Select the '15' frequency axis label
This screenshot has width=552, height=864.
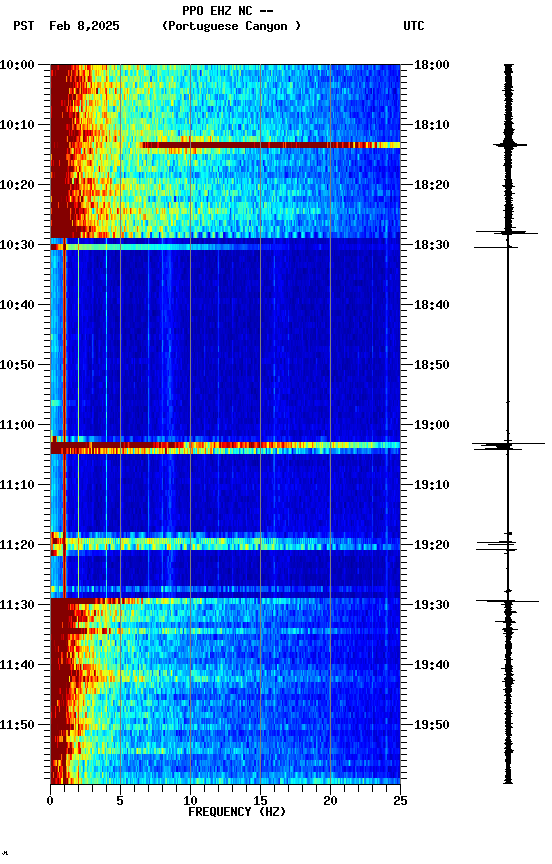(260, 801)
